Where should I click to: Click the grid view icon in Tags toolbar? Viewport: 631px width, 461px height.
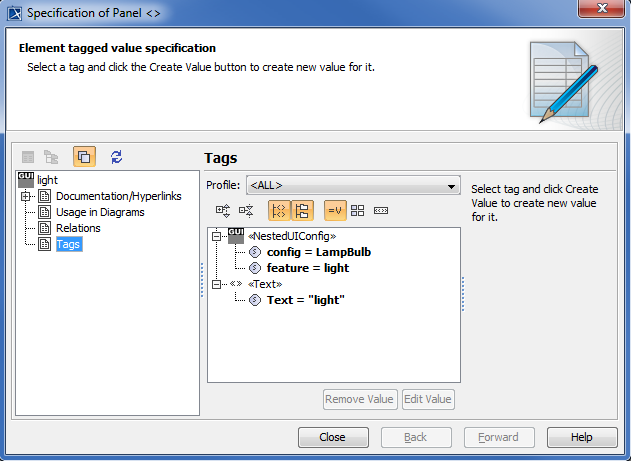pos(358,211)
